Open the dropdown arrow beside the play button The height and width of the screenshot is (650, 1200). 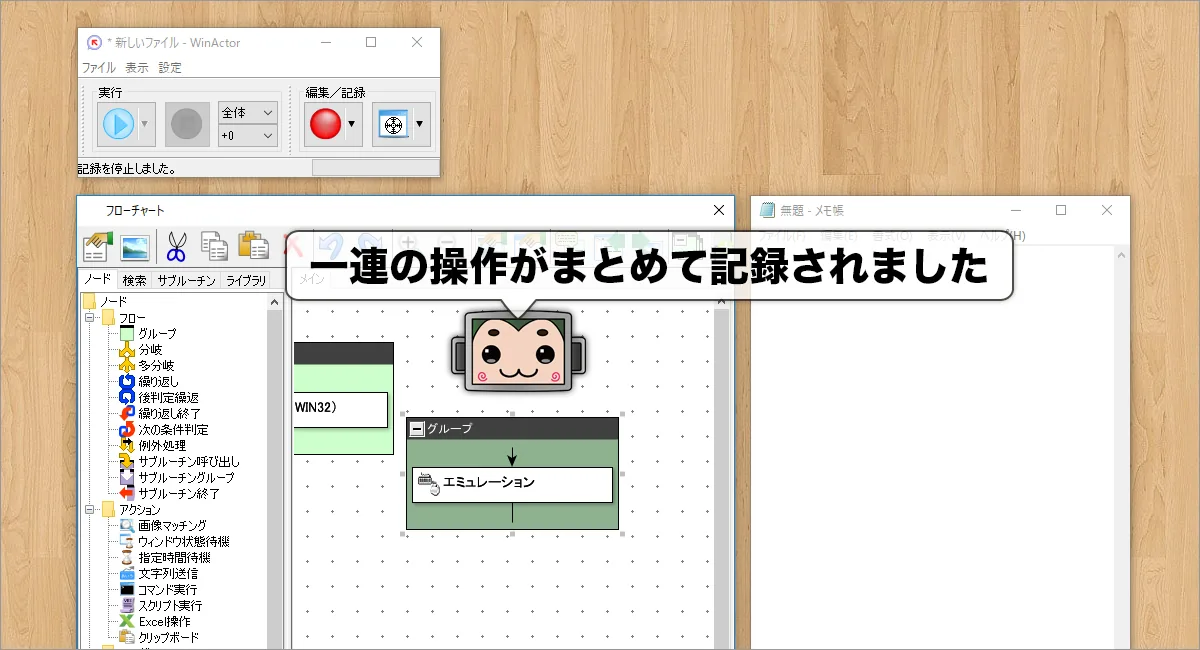point(145,124)
